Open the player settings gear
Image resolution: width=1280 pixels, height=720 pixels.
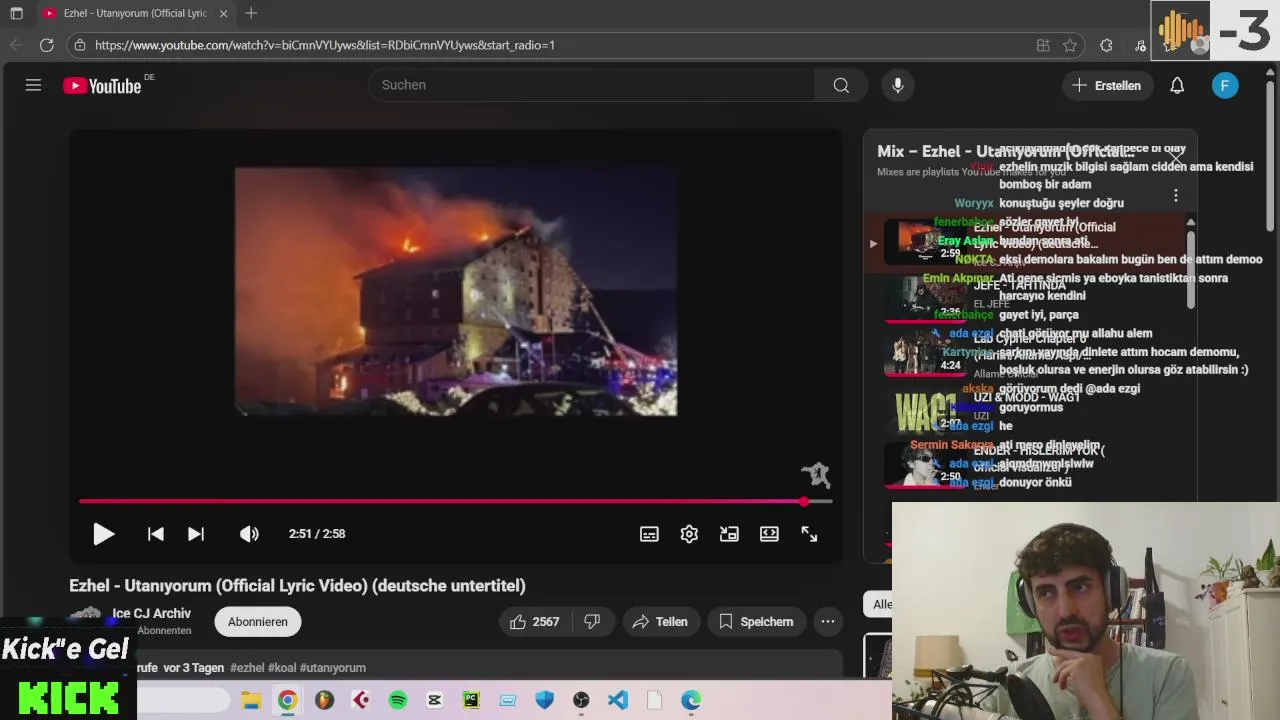[x=689, y=534]
